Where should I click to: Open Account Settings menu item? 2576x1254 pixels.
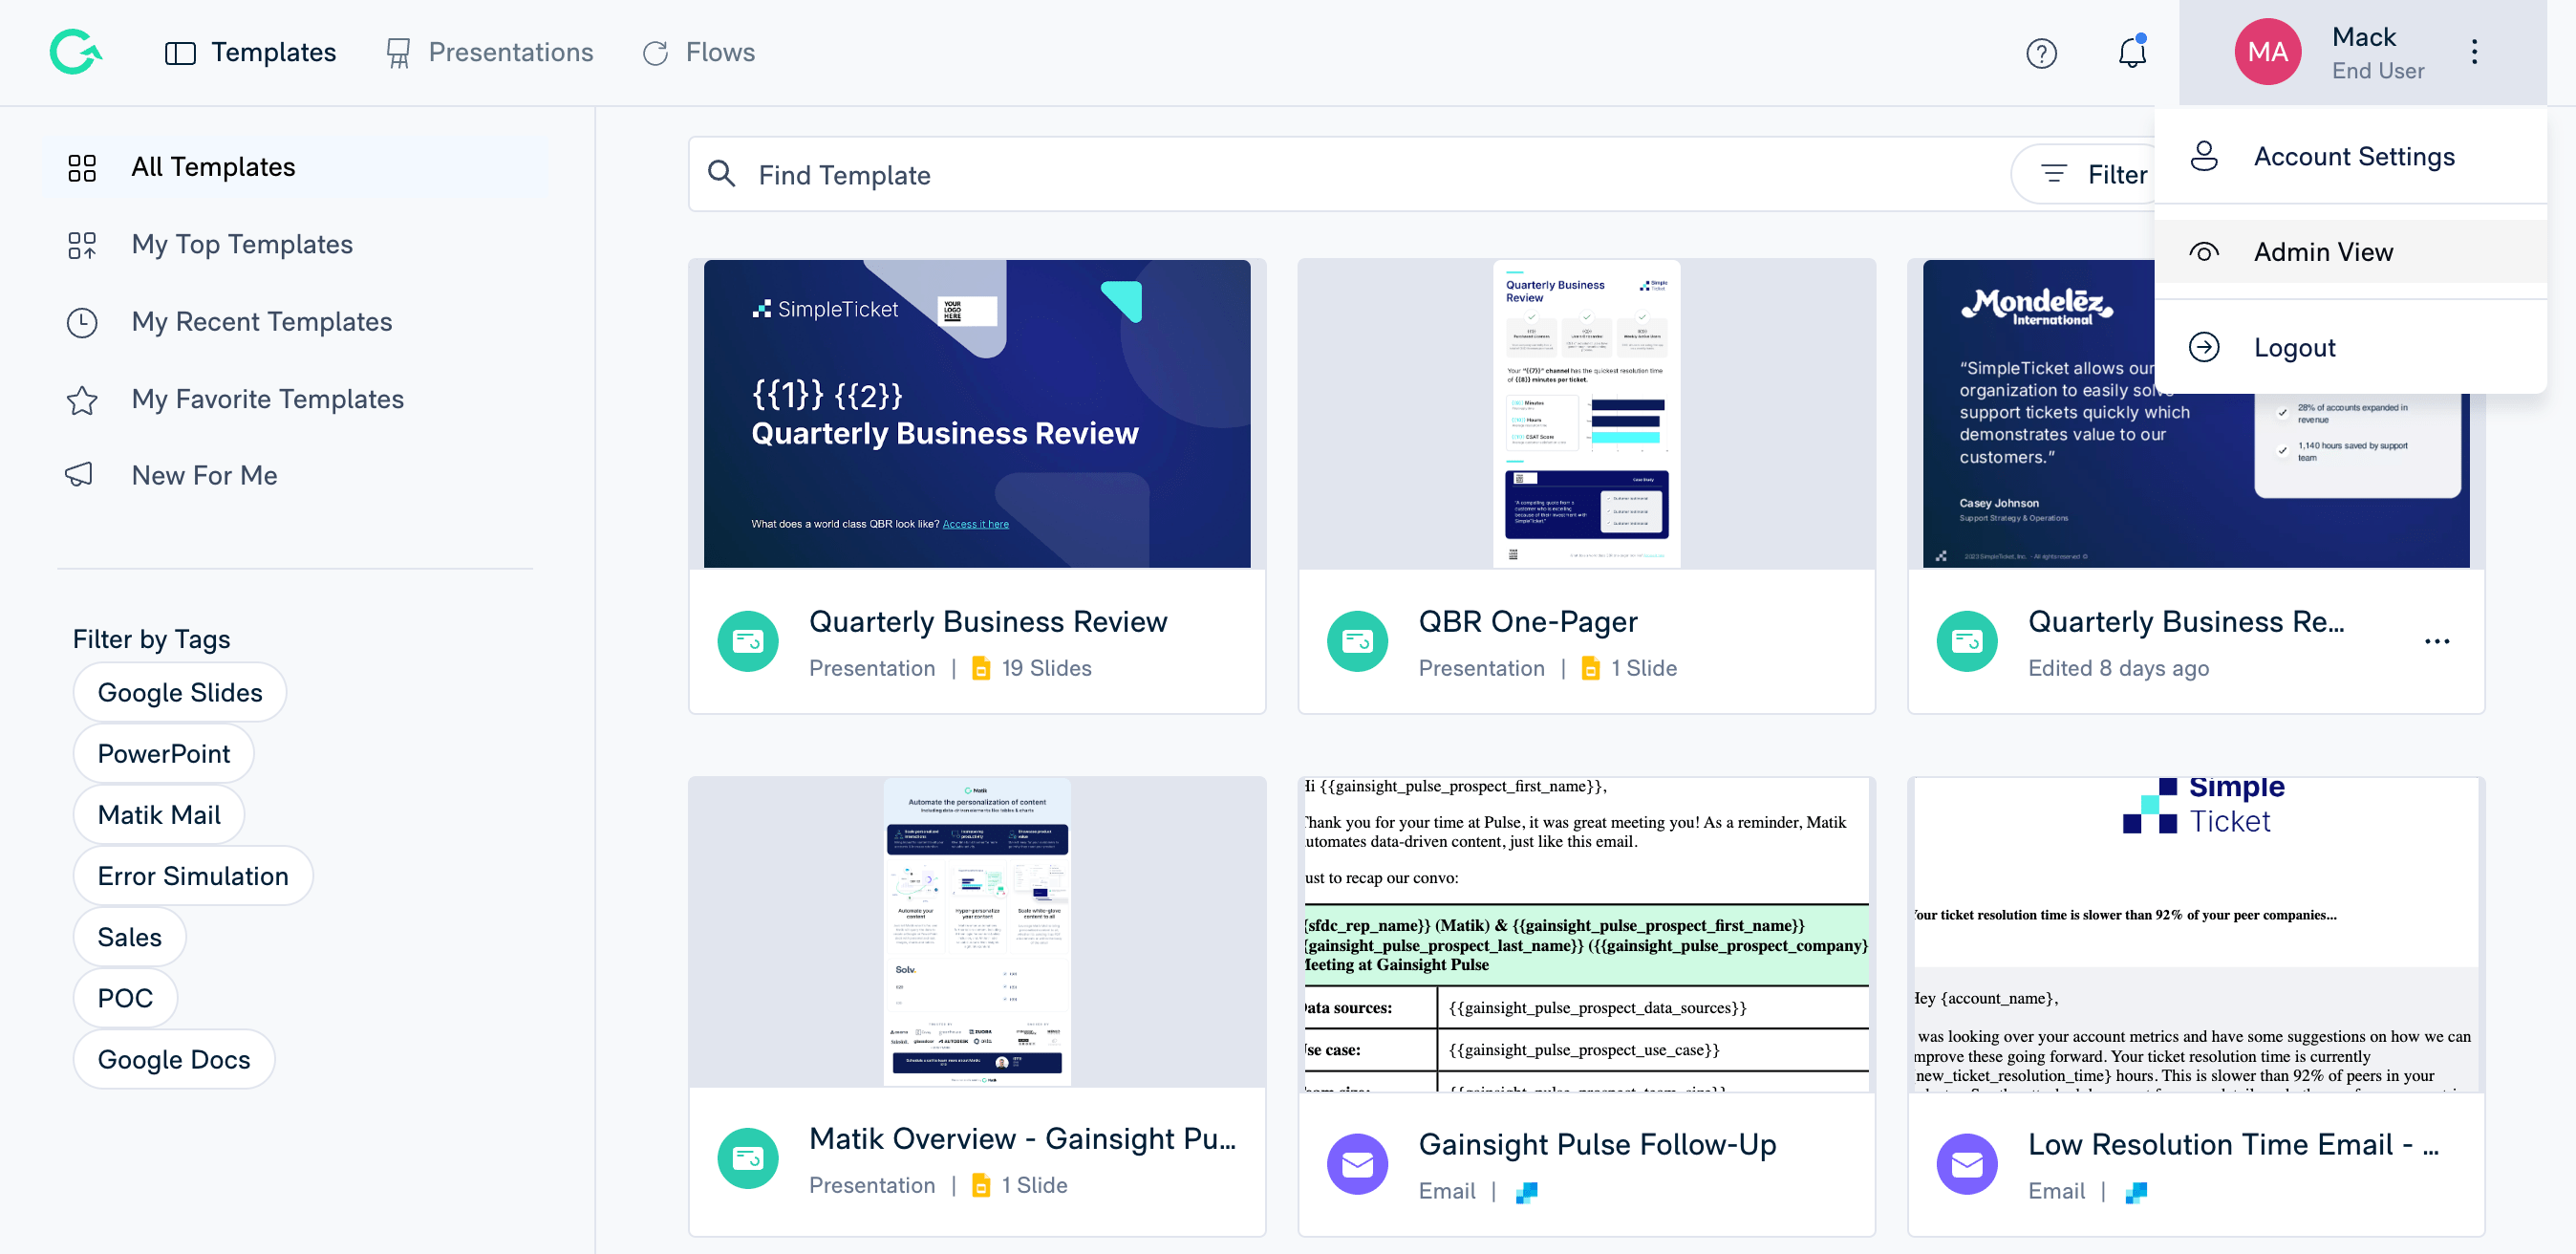(x=2353, y=157)
